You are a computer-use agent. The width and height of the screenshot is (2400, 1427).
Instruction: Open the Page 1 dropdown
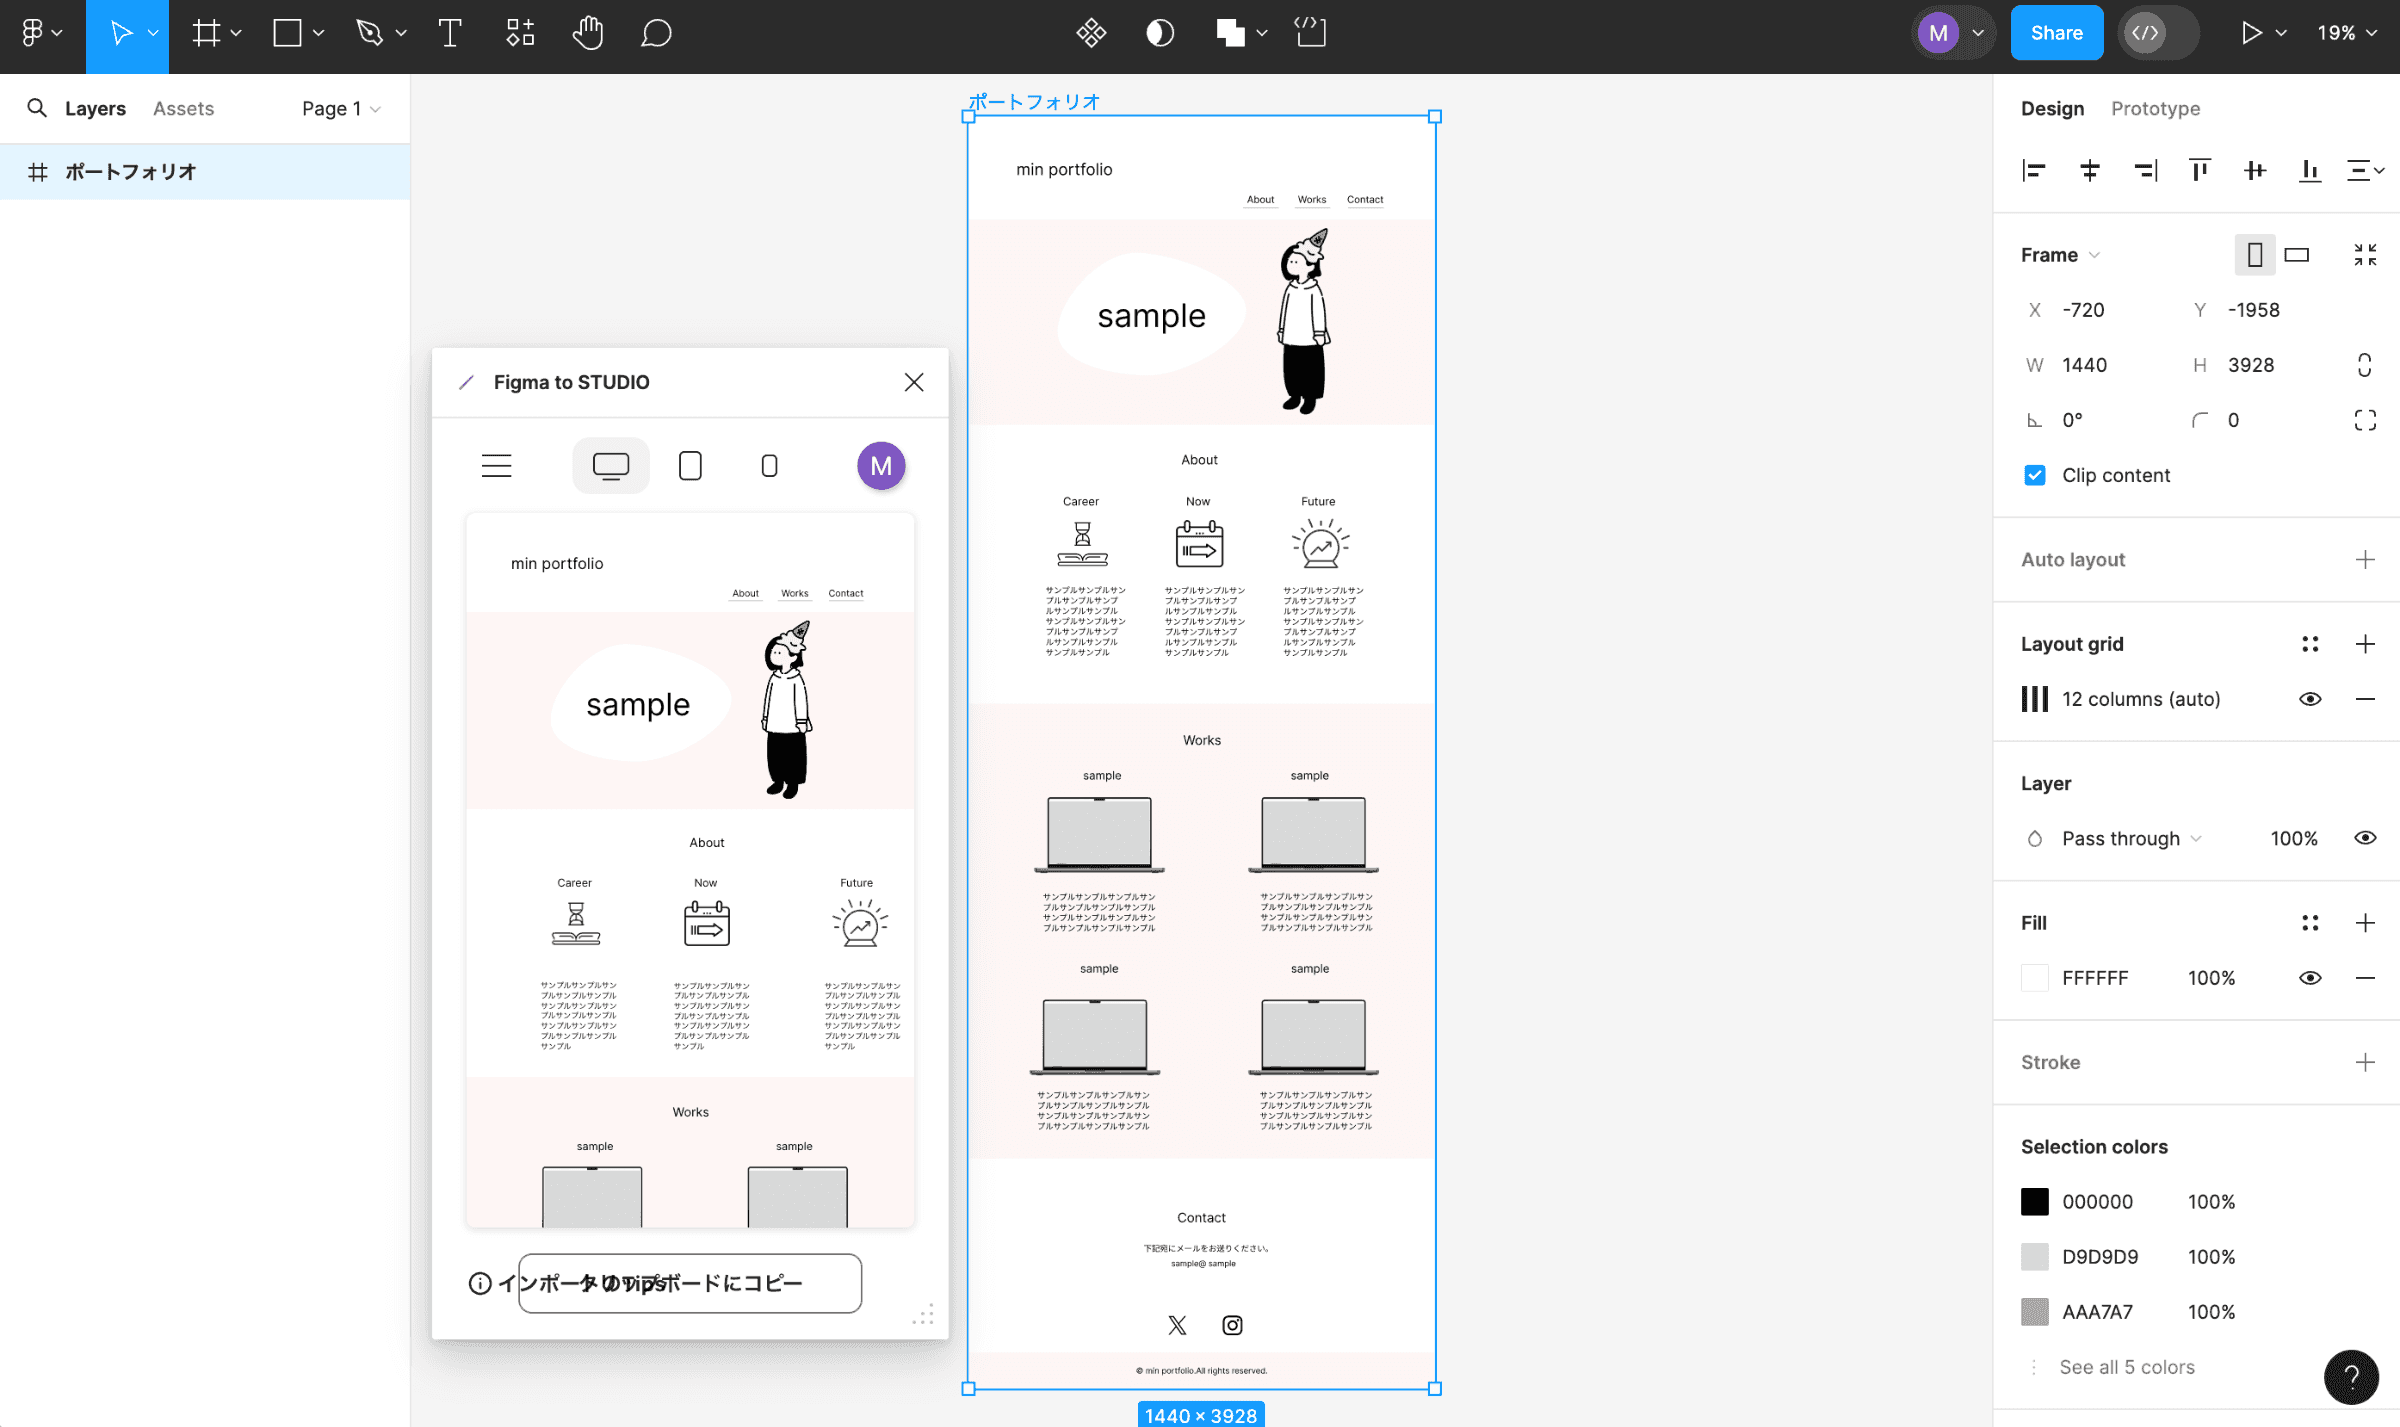tap(340, 108)
